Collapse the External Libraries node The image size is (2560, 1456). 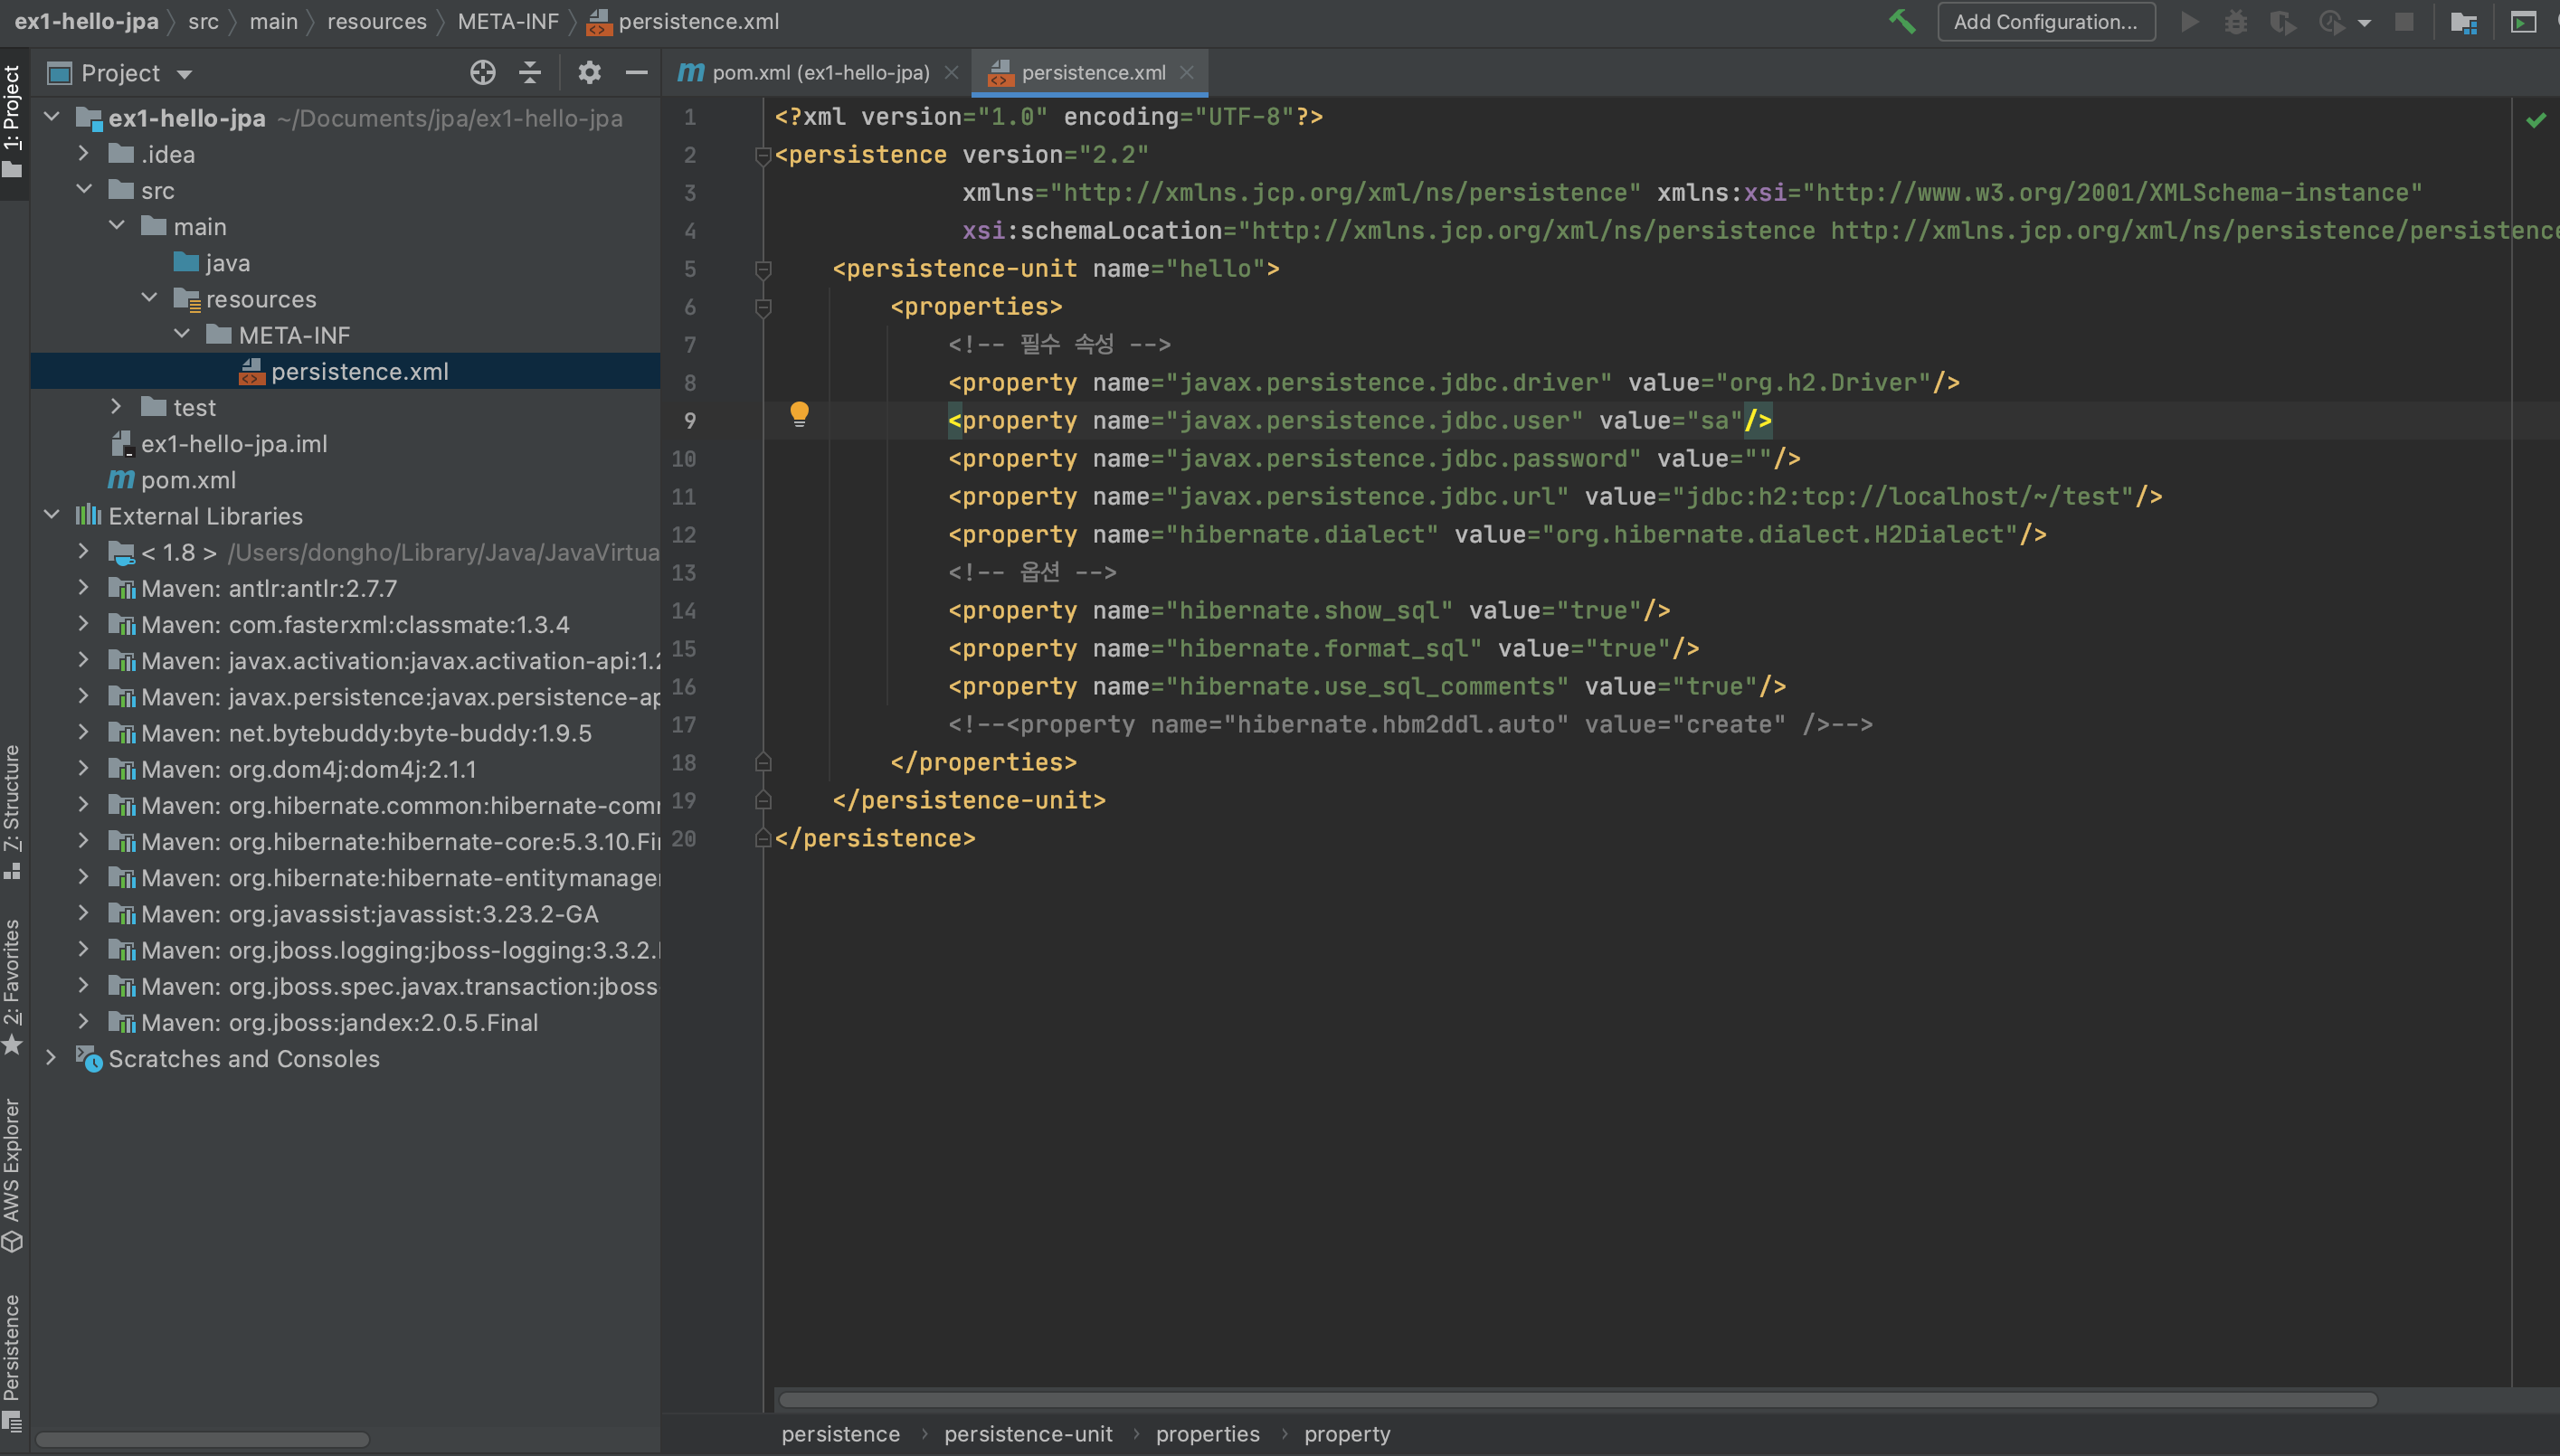(x=52, y=515)
